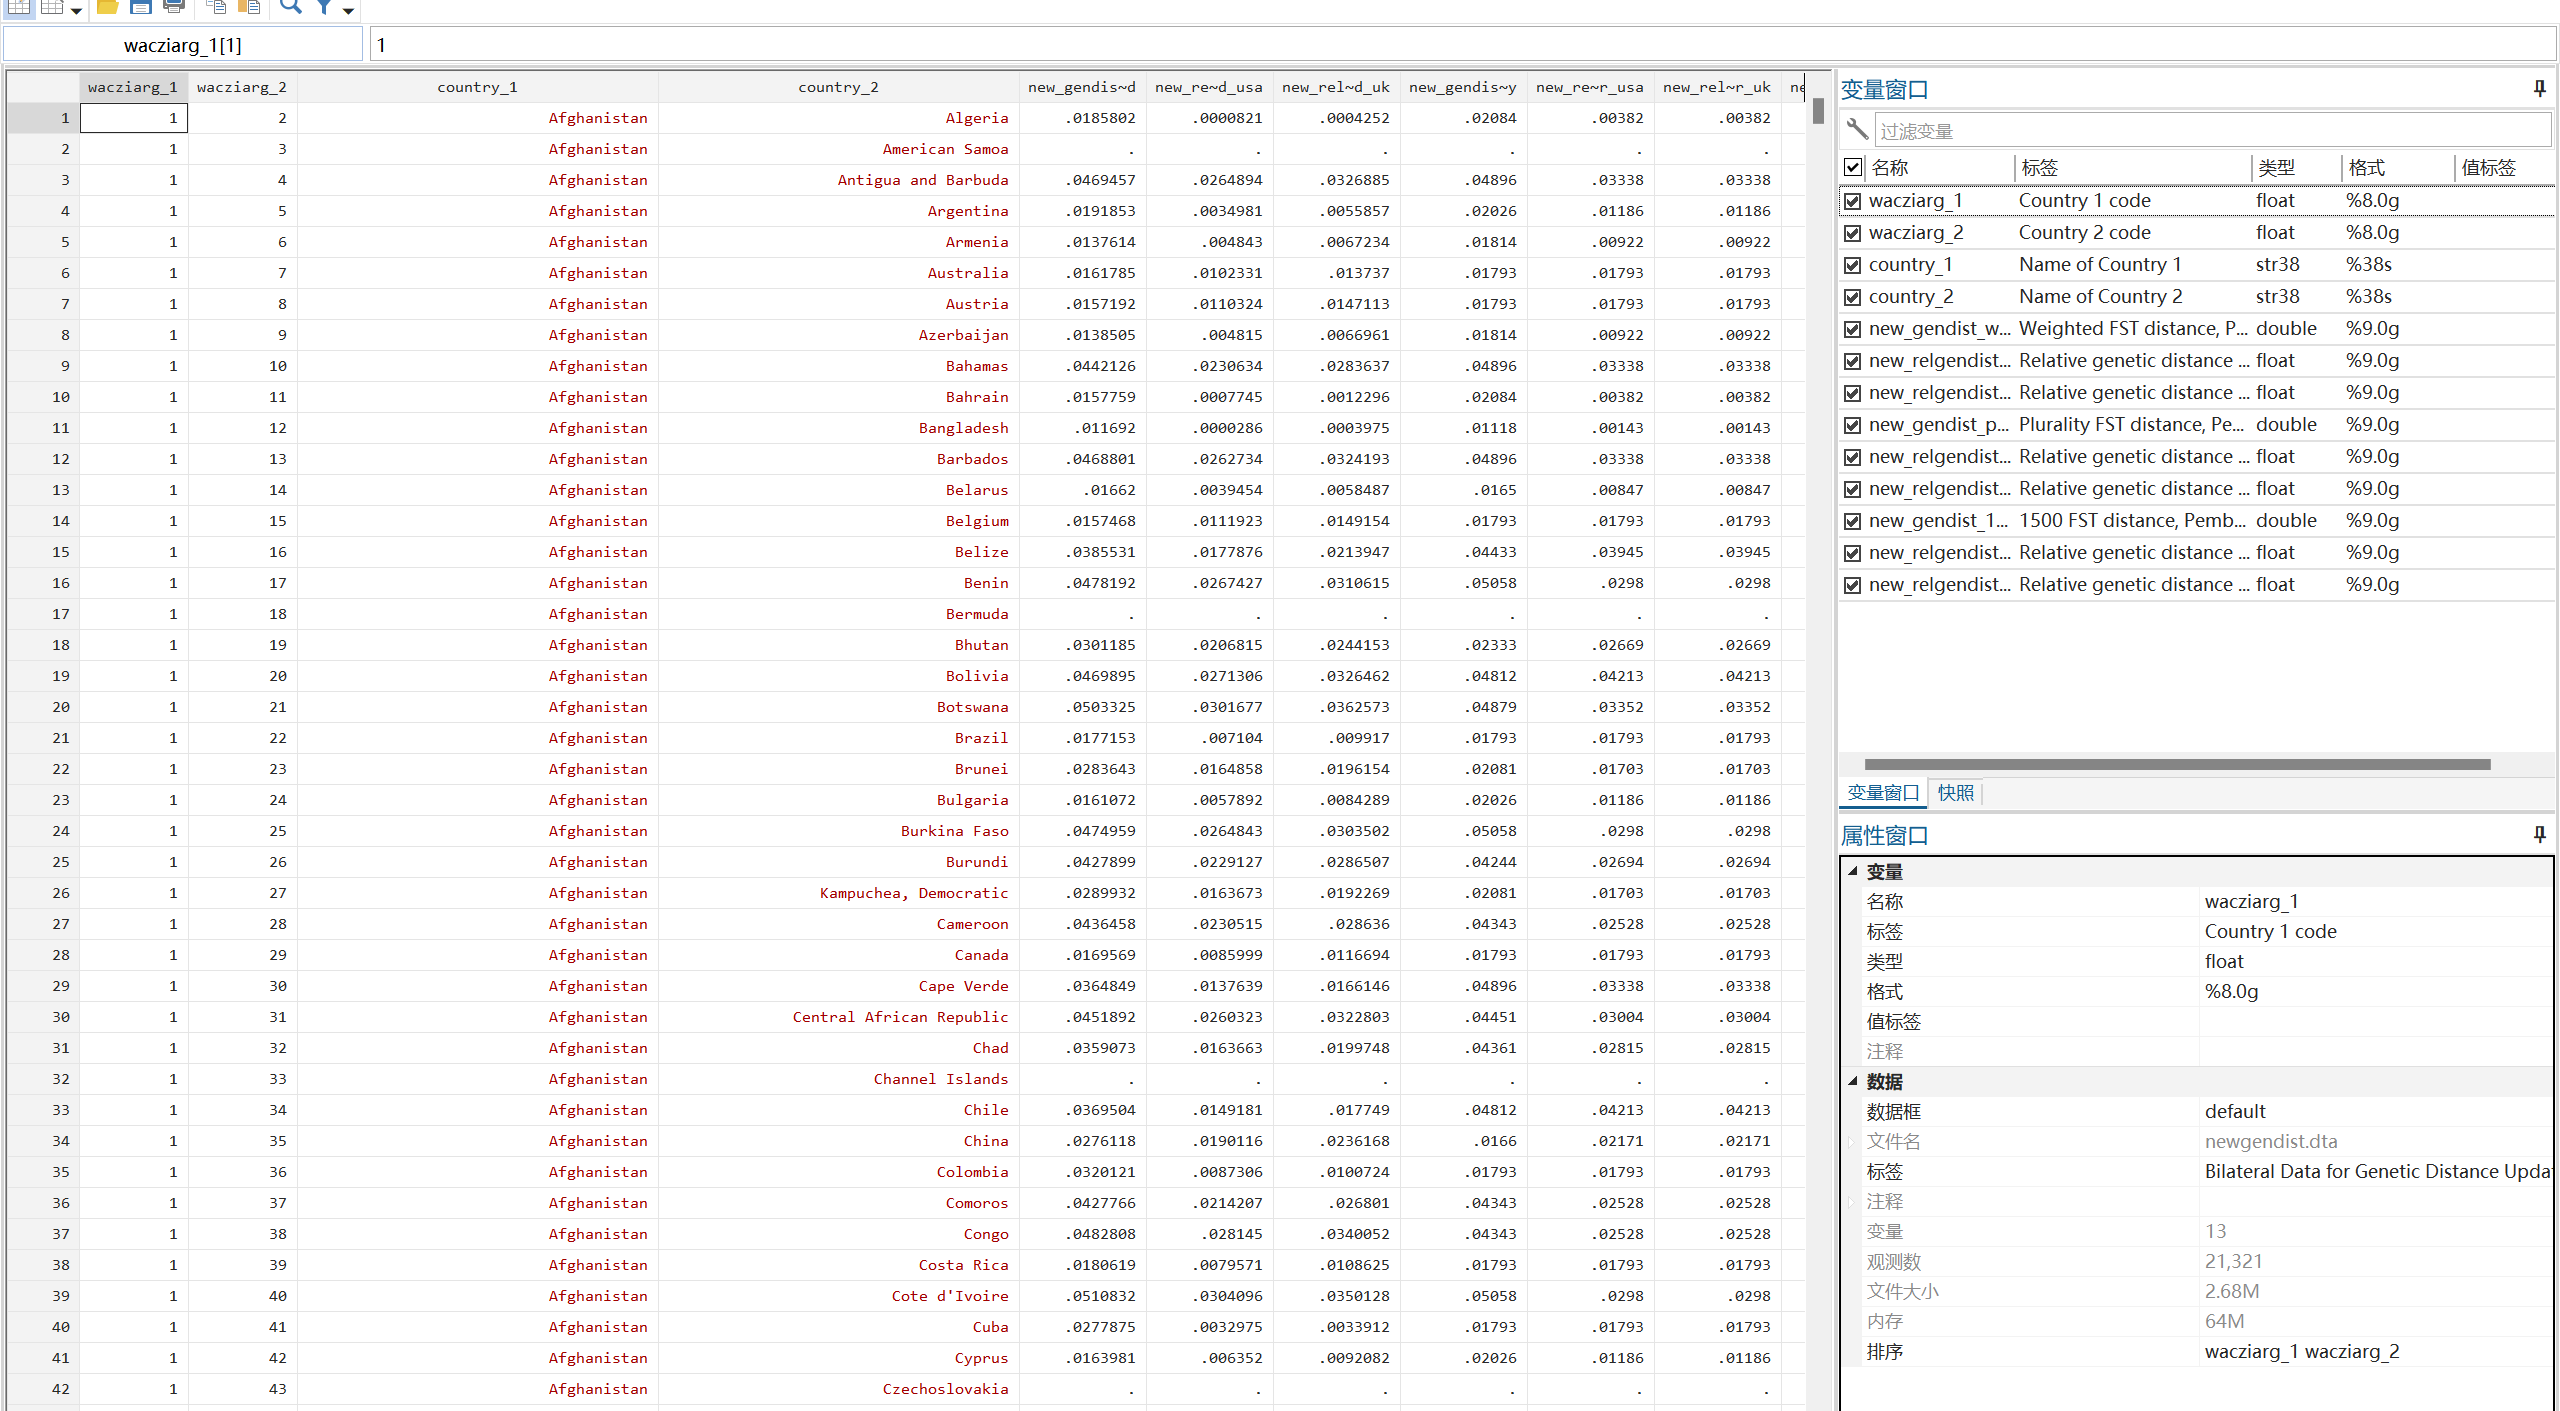The width and height of the screenshot is (2560, 1411).
Task: Click the filter funnel icon
Action: click(324, 7)
